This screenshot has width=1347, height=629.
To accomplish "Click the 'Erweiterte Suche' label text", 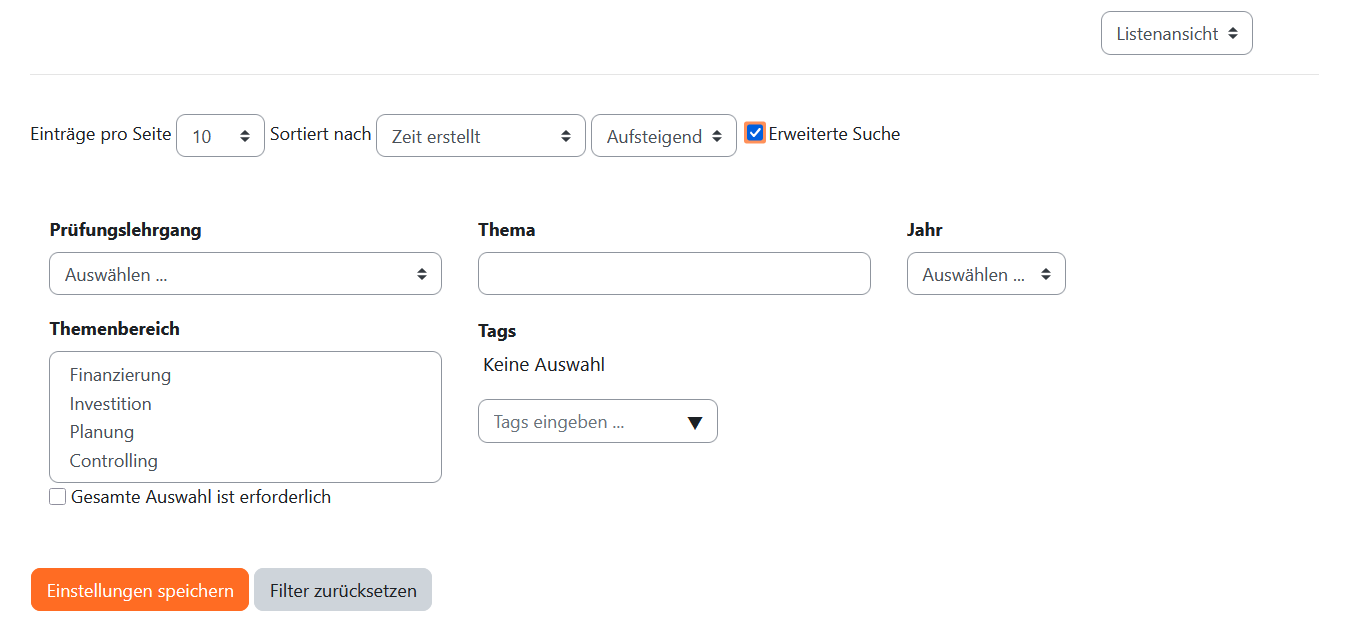I will point(834,134).
